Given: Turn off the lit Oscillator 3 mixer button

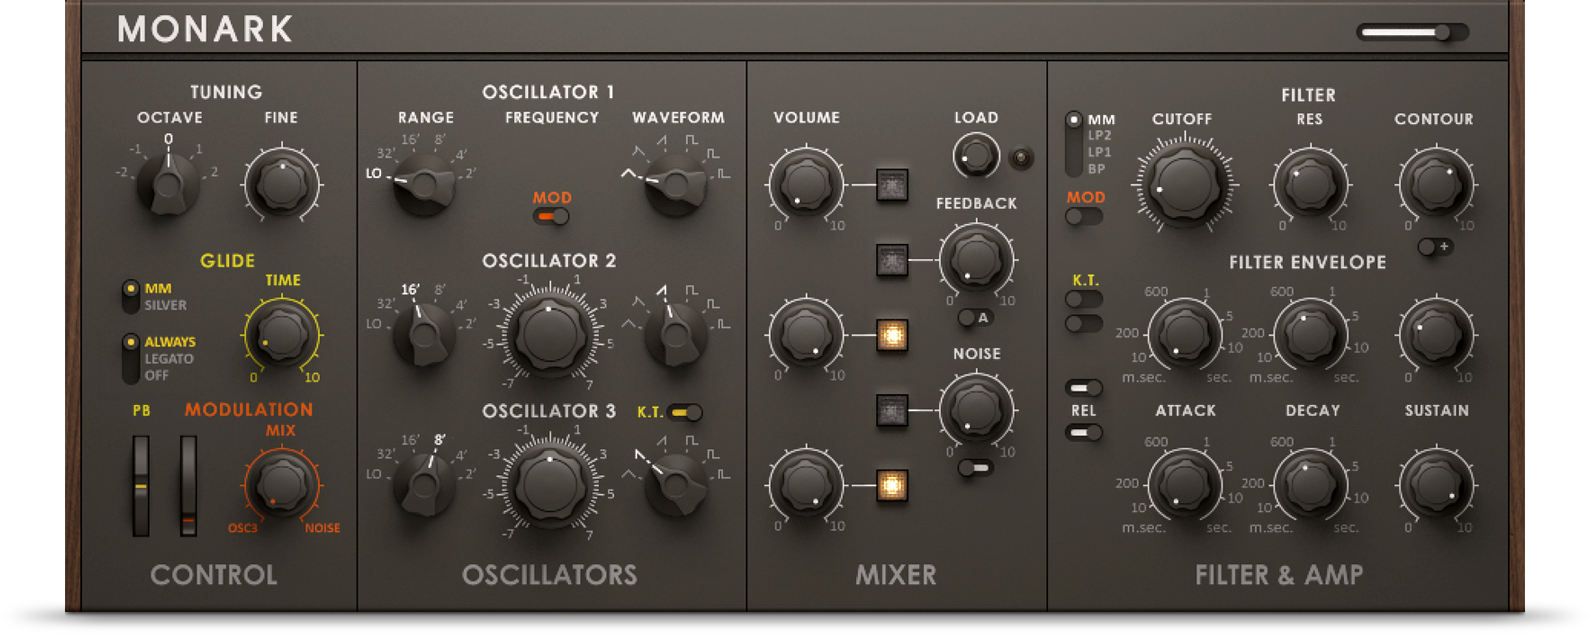Looking at the screenshot, I should tap(892, 485).
